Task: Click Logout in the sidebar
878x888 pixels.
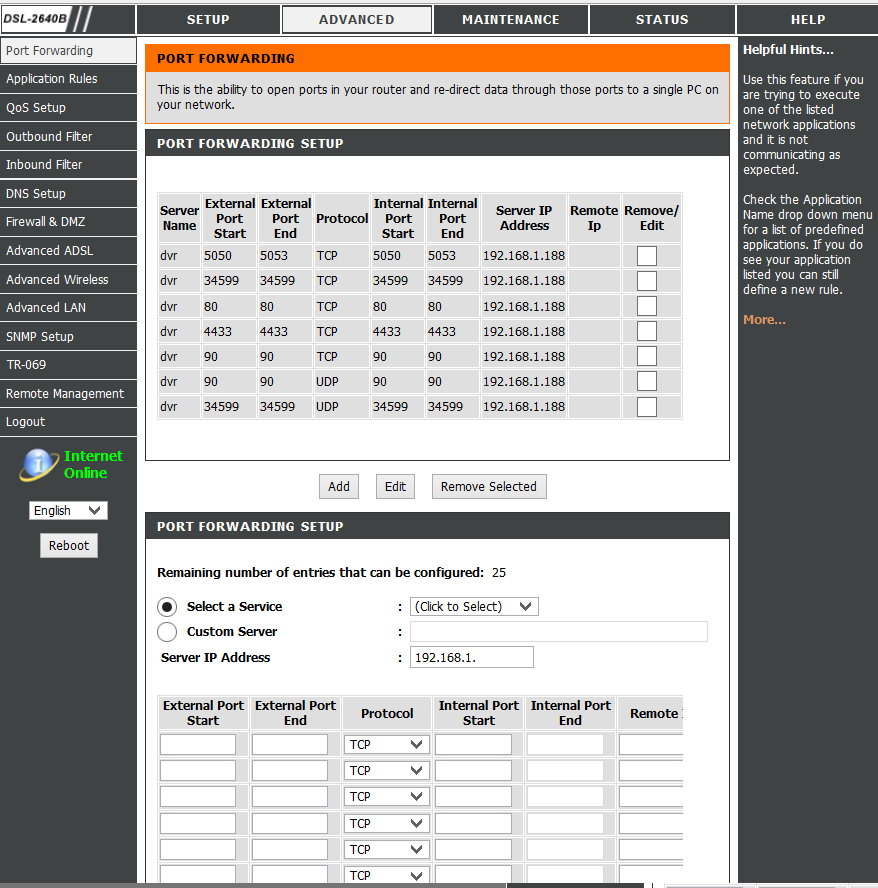Action: coord(68,422)
